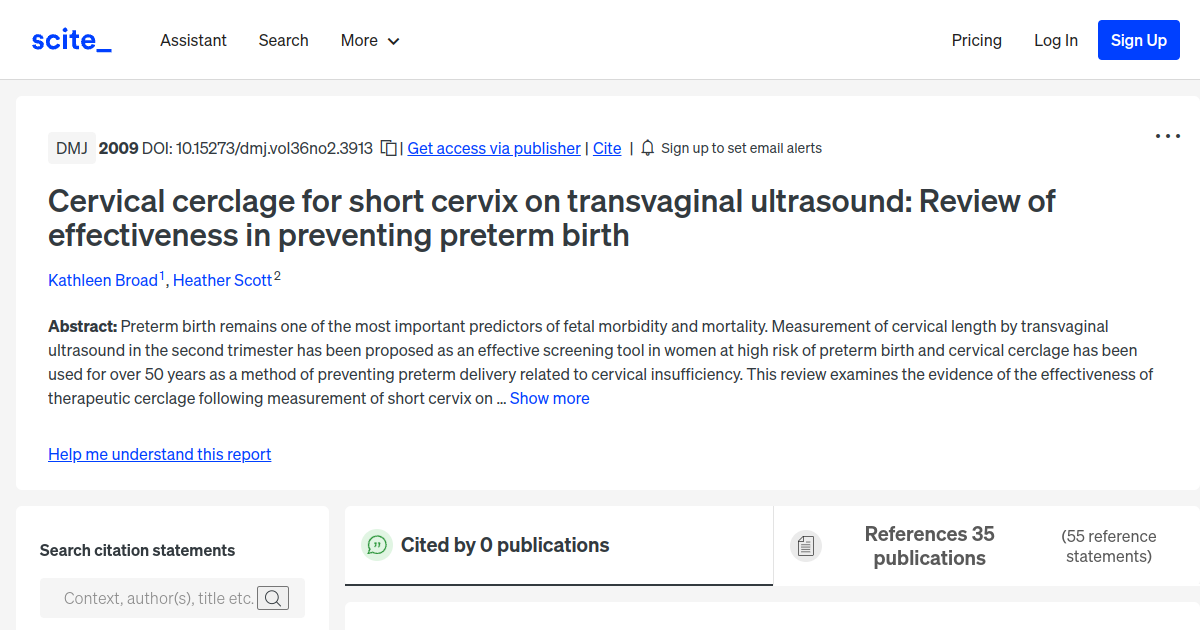This screenshot has width=1200, height=630.
Task: Click the citation statements search field
Action: [160, 597]
